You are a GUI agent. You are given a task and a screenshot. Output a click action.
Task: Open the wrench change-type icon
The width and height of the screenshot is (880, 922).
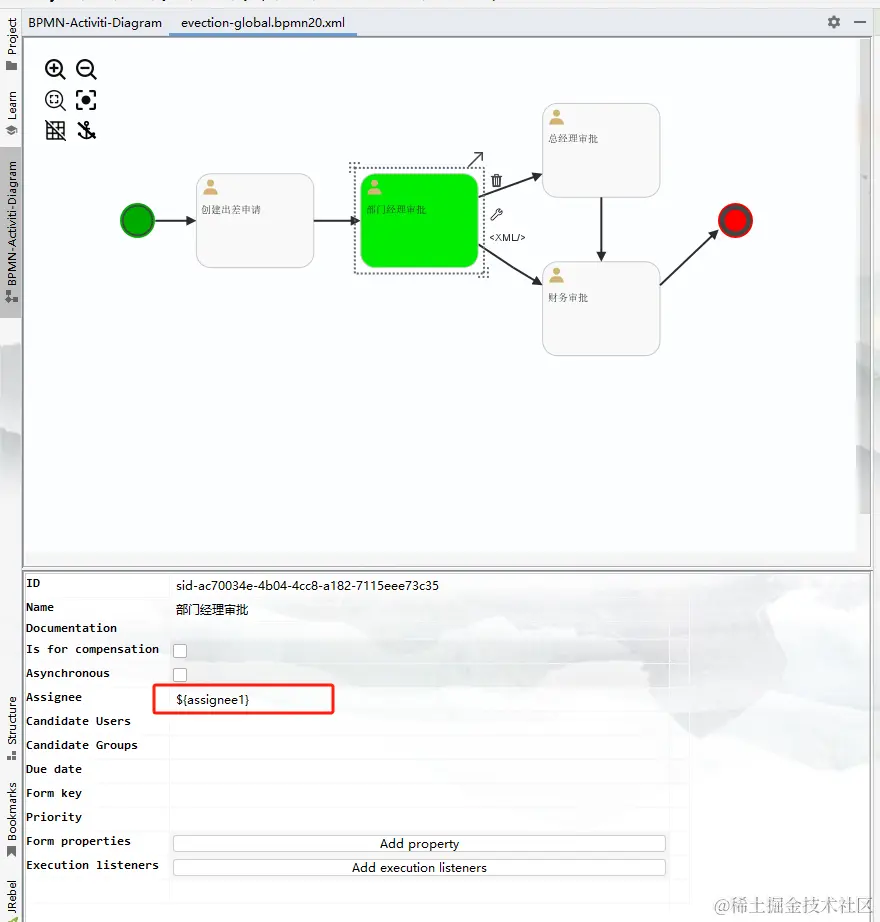tap(497, 214)
